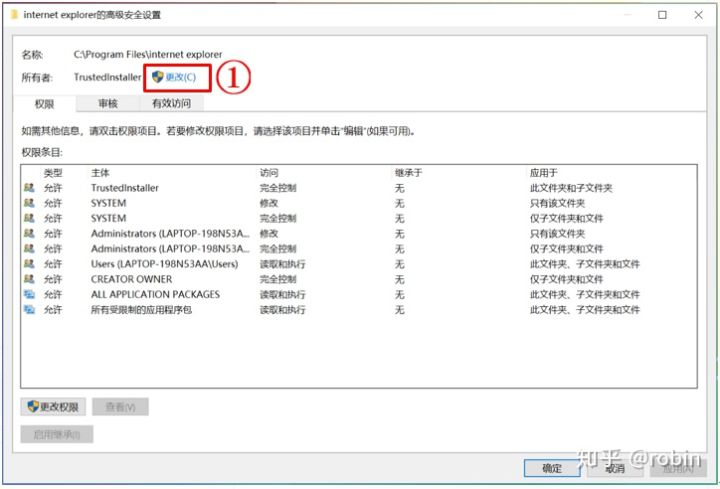Sort by the 主体 column header
Viewport: 720px width, 489px height.
pos(100,173)
